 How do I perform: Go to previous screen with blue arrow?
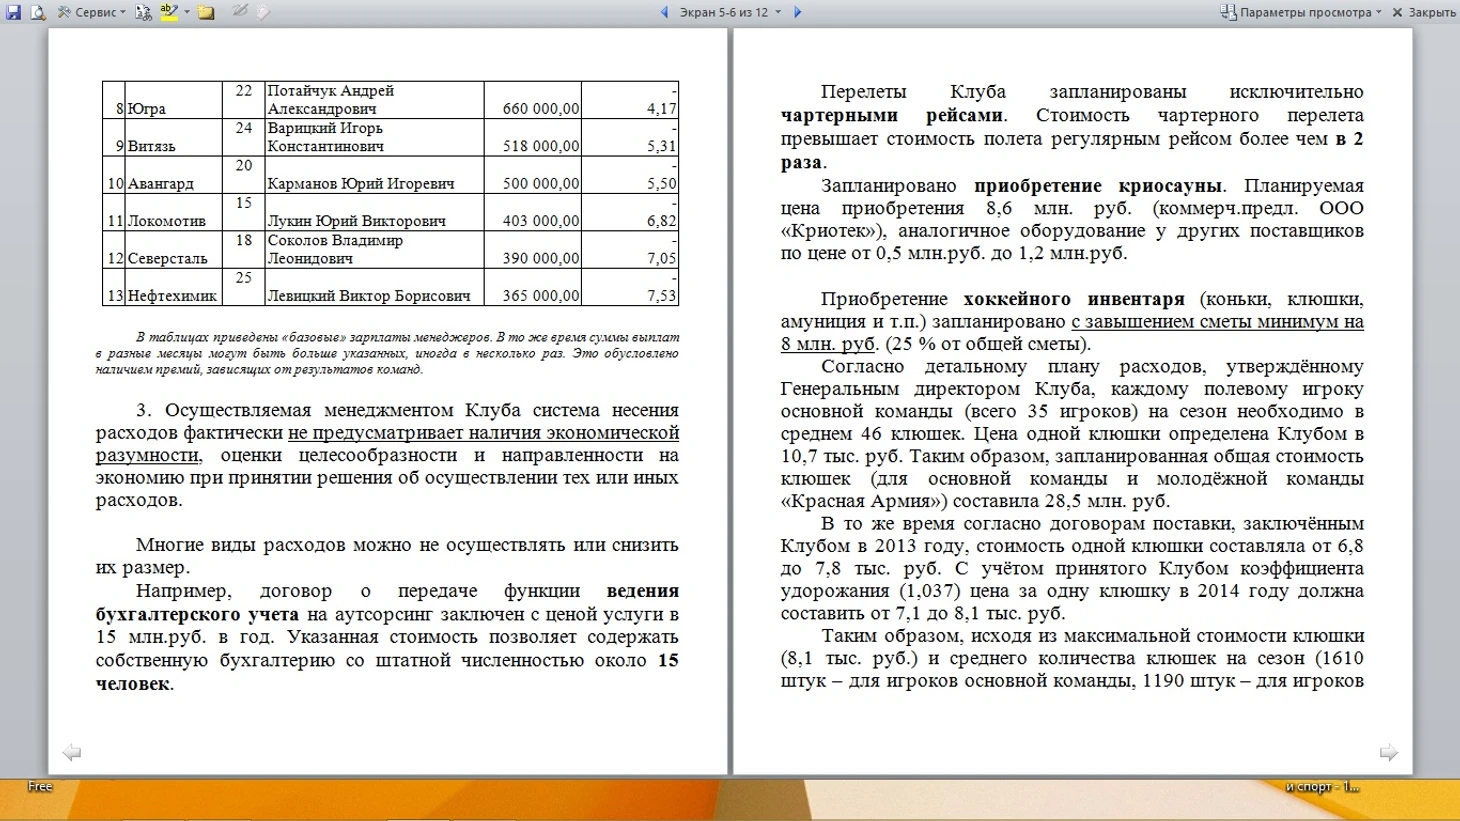tap(664, 12)
